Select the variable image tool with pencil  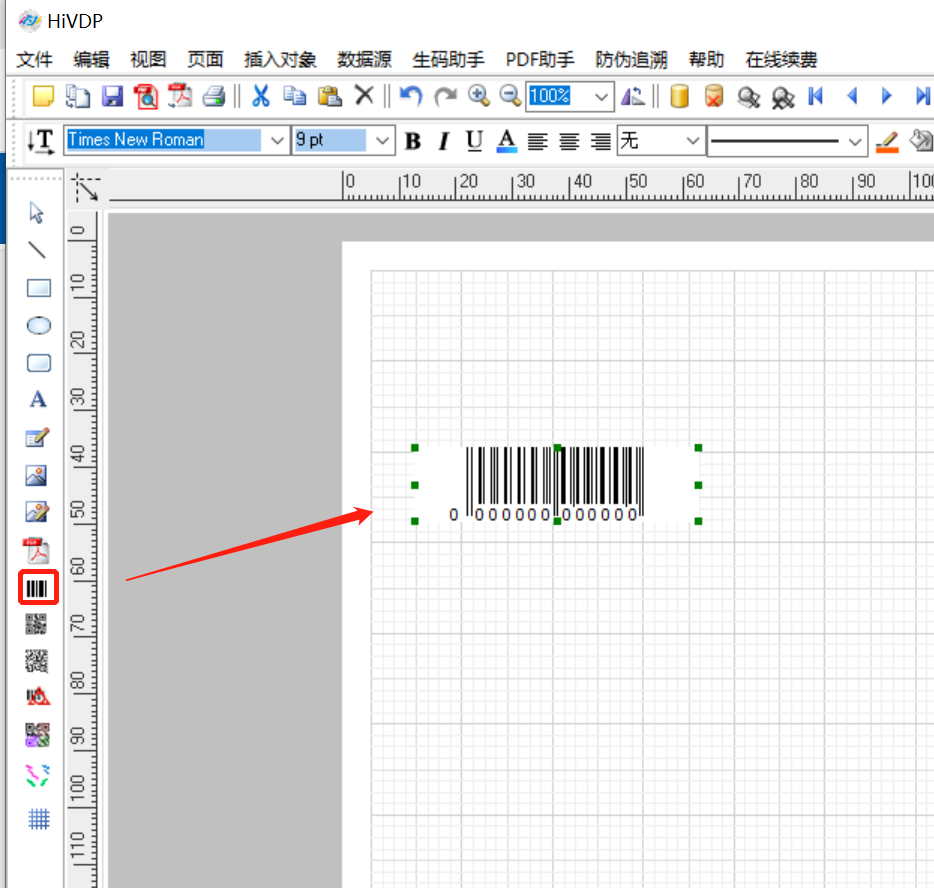click(x=37, y=512)
